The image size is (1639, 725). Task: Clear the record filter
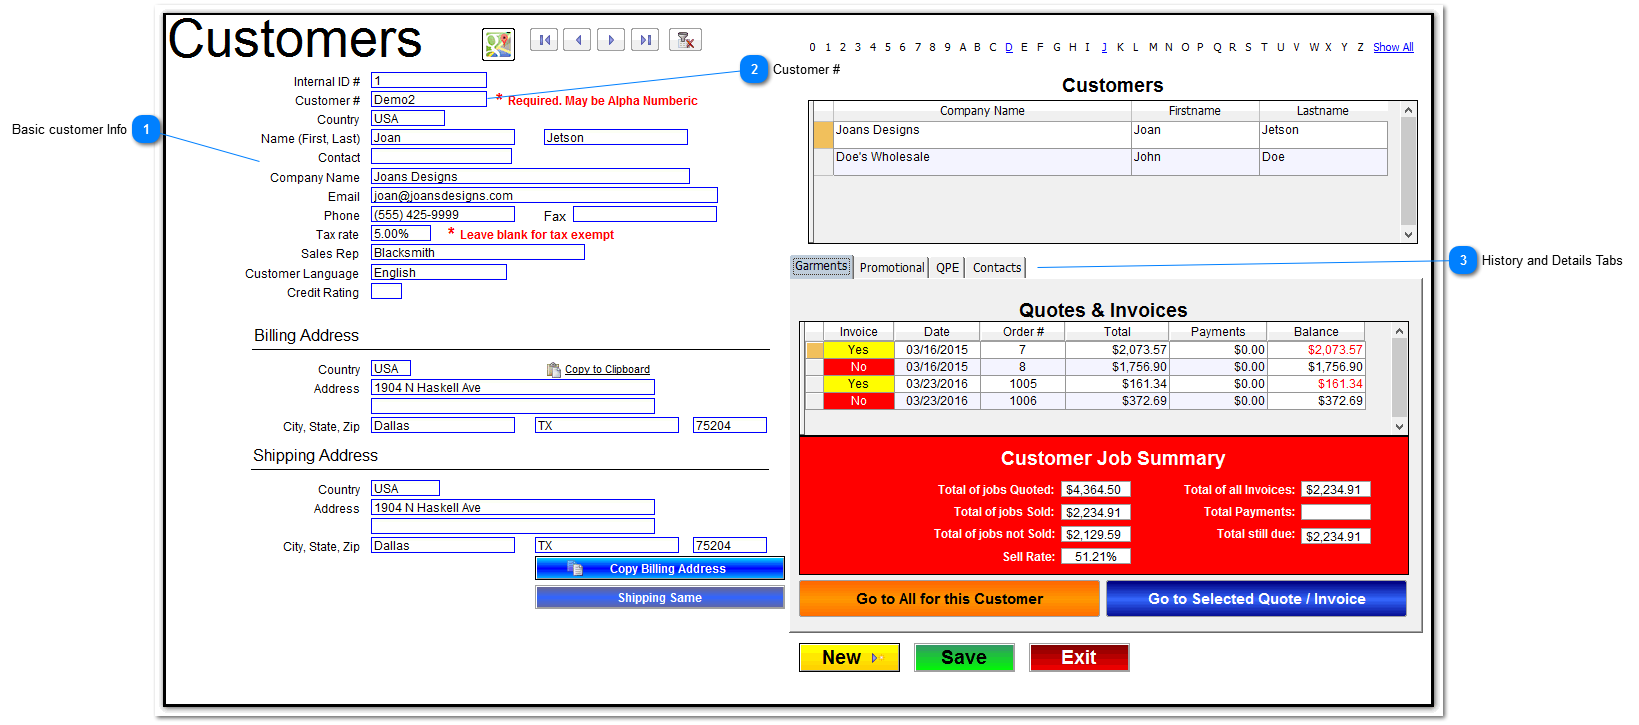(x=685, y=40)
